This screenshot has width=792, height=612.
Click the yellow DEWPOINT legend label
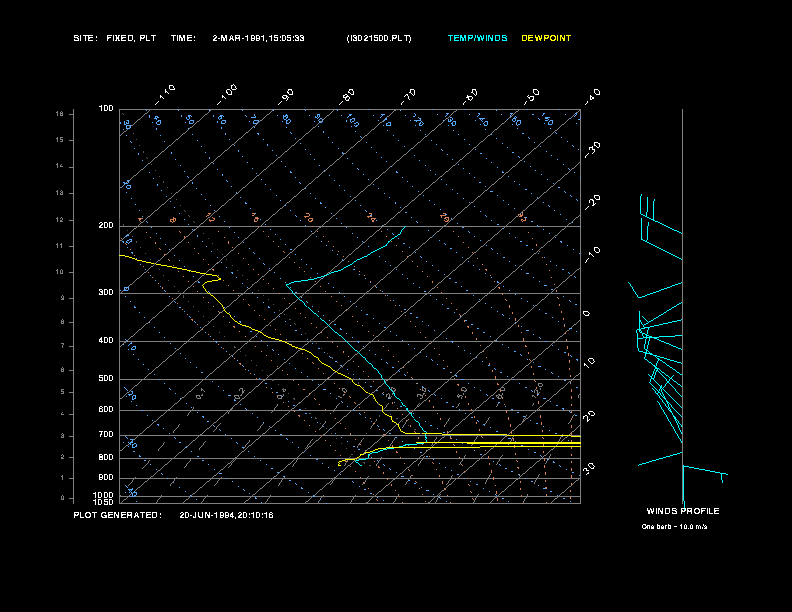click(x=546, y=38)
